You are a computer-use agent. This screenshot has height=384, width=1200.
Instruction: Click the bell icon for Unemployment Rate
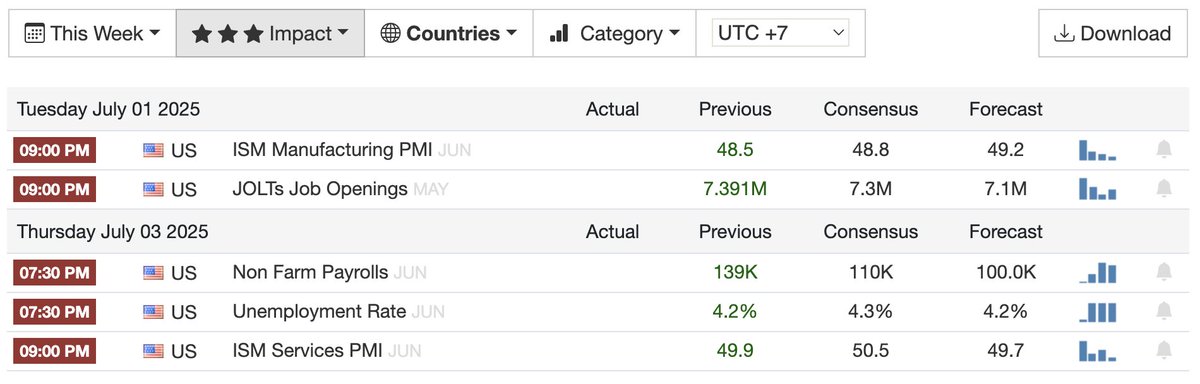click(1163, 312)
